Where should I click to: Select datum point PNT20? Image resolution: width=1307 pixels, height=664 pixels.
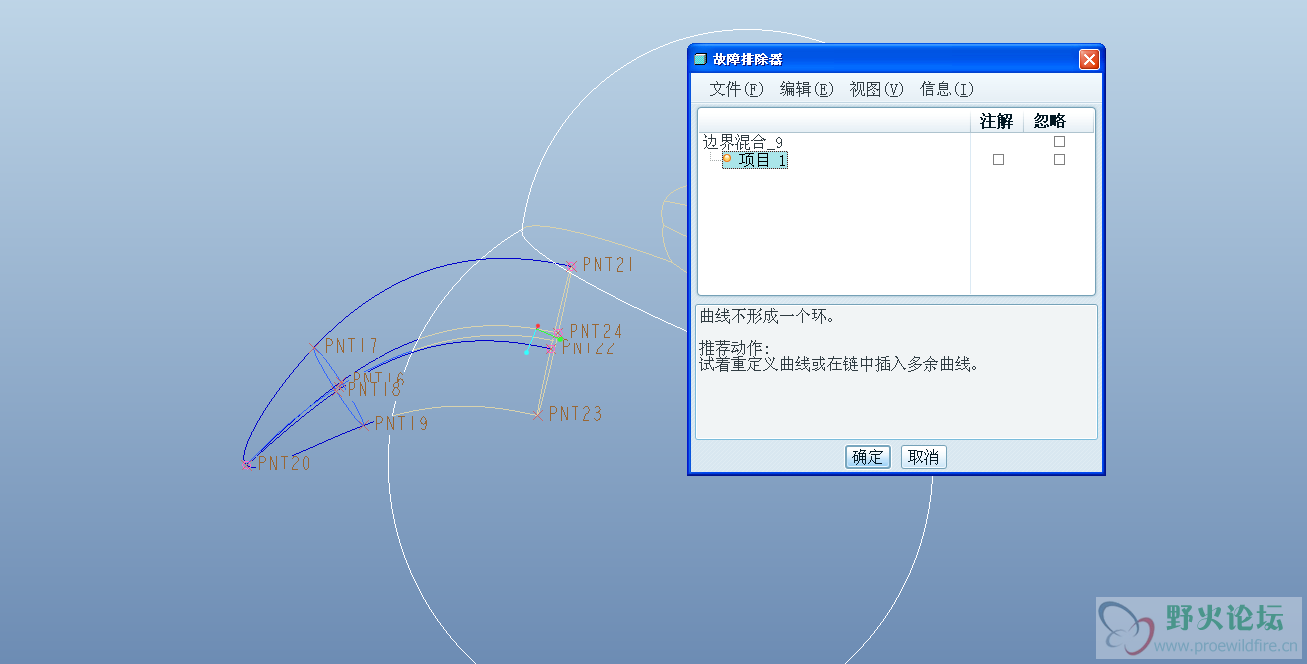point(247,465)
